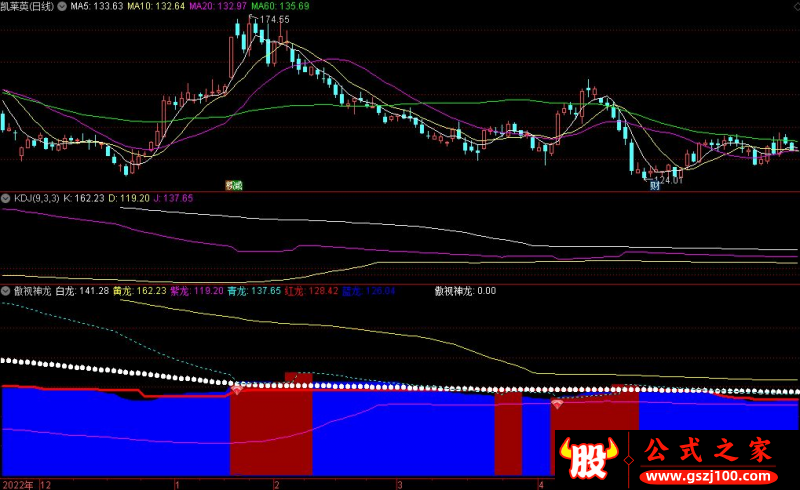The width and height of the screenshot is (800, 490).
Task: Select the 青龙: 137.65 value
Action: (x=254, y=291)
